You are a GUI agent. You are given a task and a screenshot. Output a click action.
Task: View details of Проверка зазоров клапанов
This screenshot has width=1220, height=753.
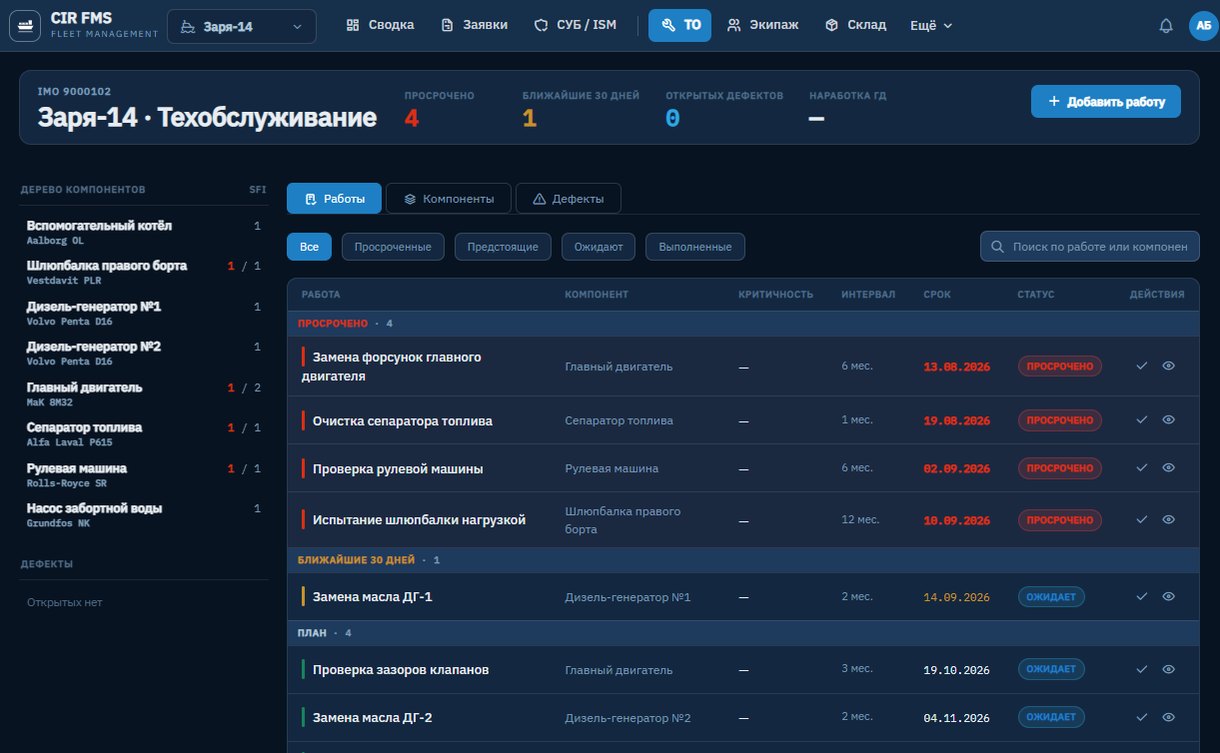point(1168,669)
